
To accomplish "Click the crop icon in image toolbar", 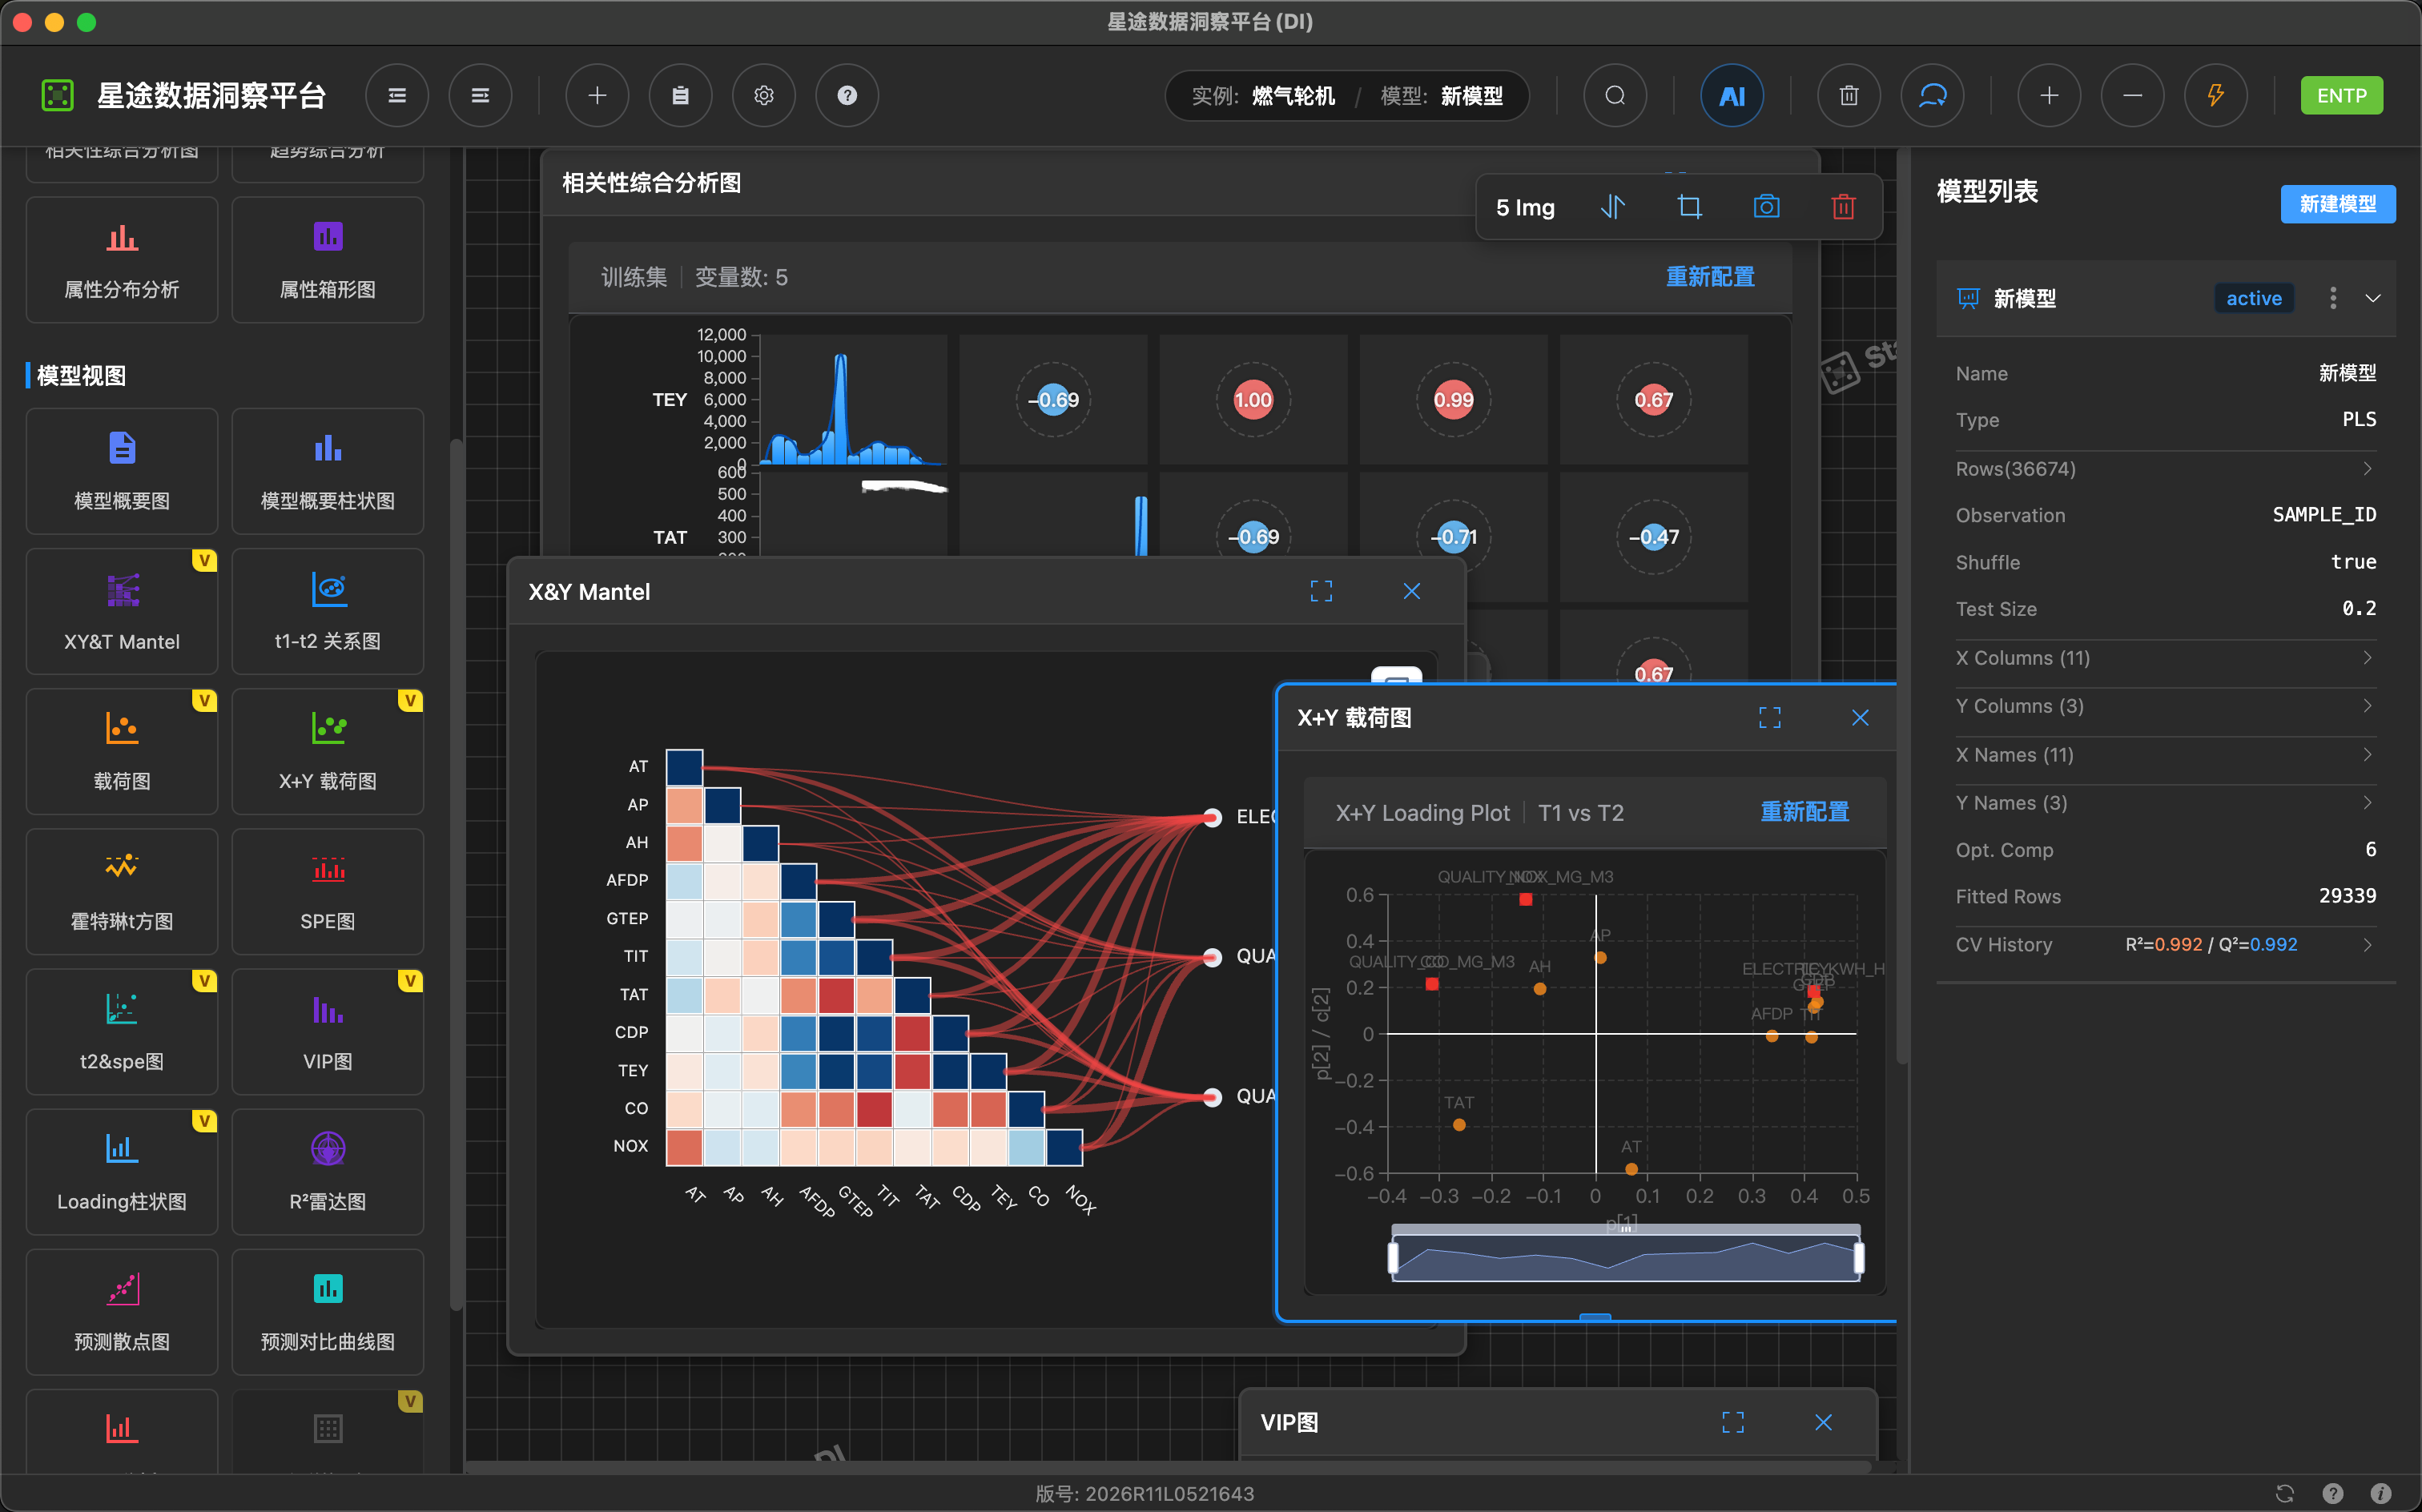I will (1689, 207).
